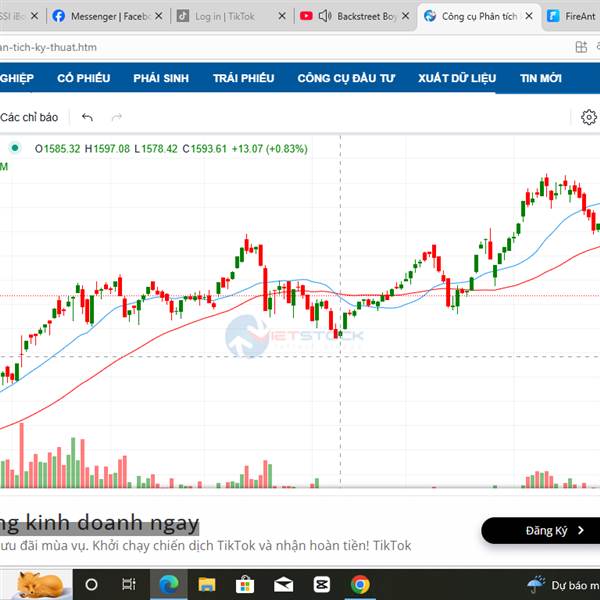
Task: Open File Explorer from the taskbar
Action: point(207,584)
